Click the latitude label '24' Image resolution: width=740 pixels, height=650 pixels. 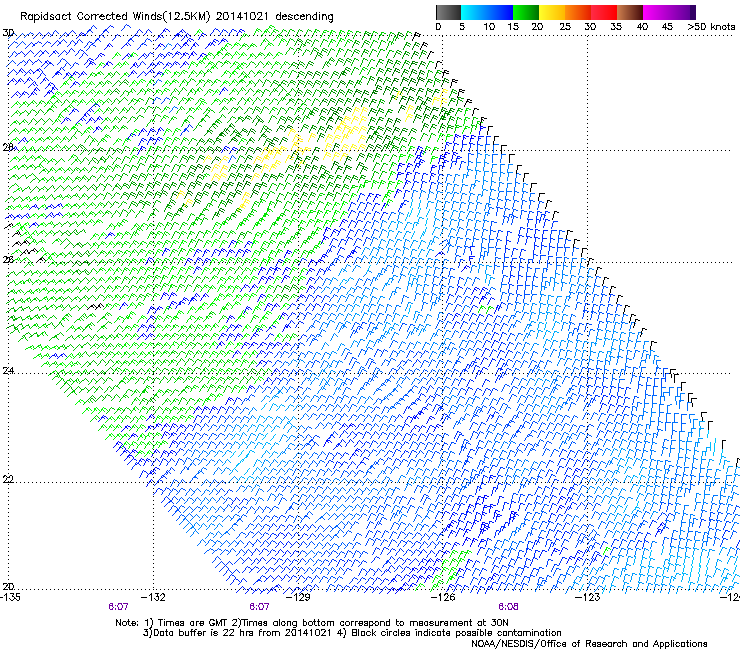tap(8, 371)
